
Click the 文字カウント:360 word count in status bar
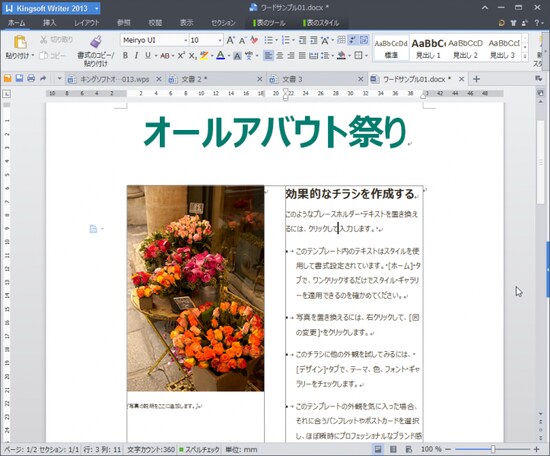(x=151, y=449)
